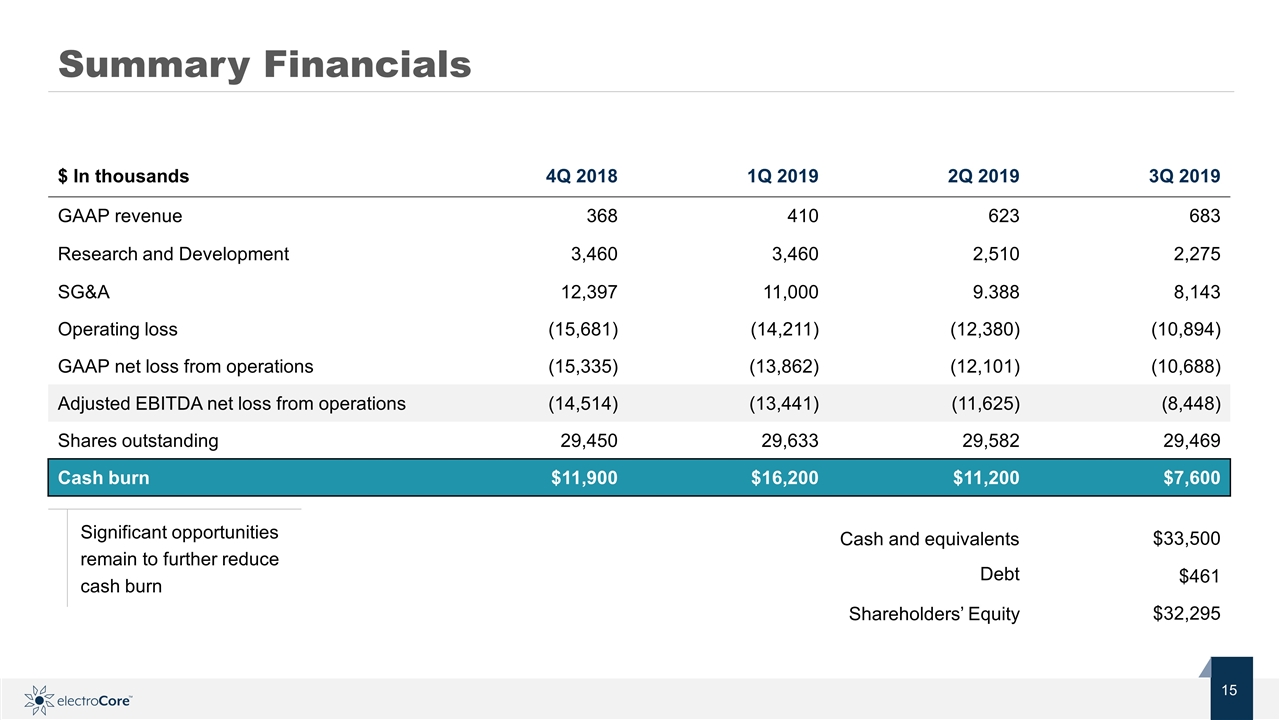Click the '$ In thousands' header
Image resolution: width=1280 pixels, height=720 pixels.
coord(123,176)
